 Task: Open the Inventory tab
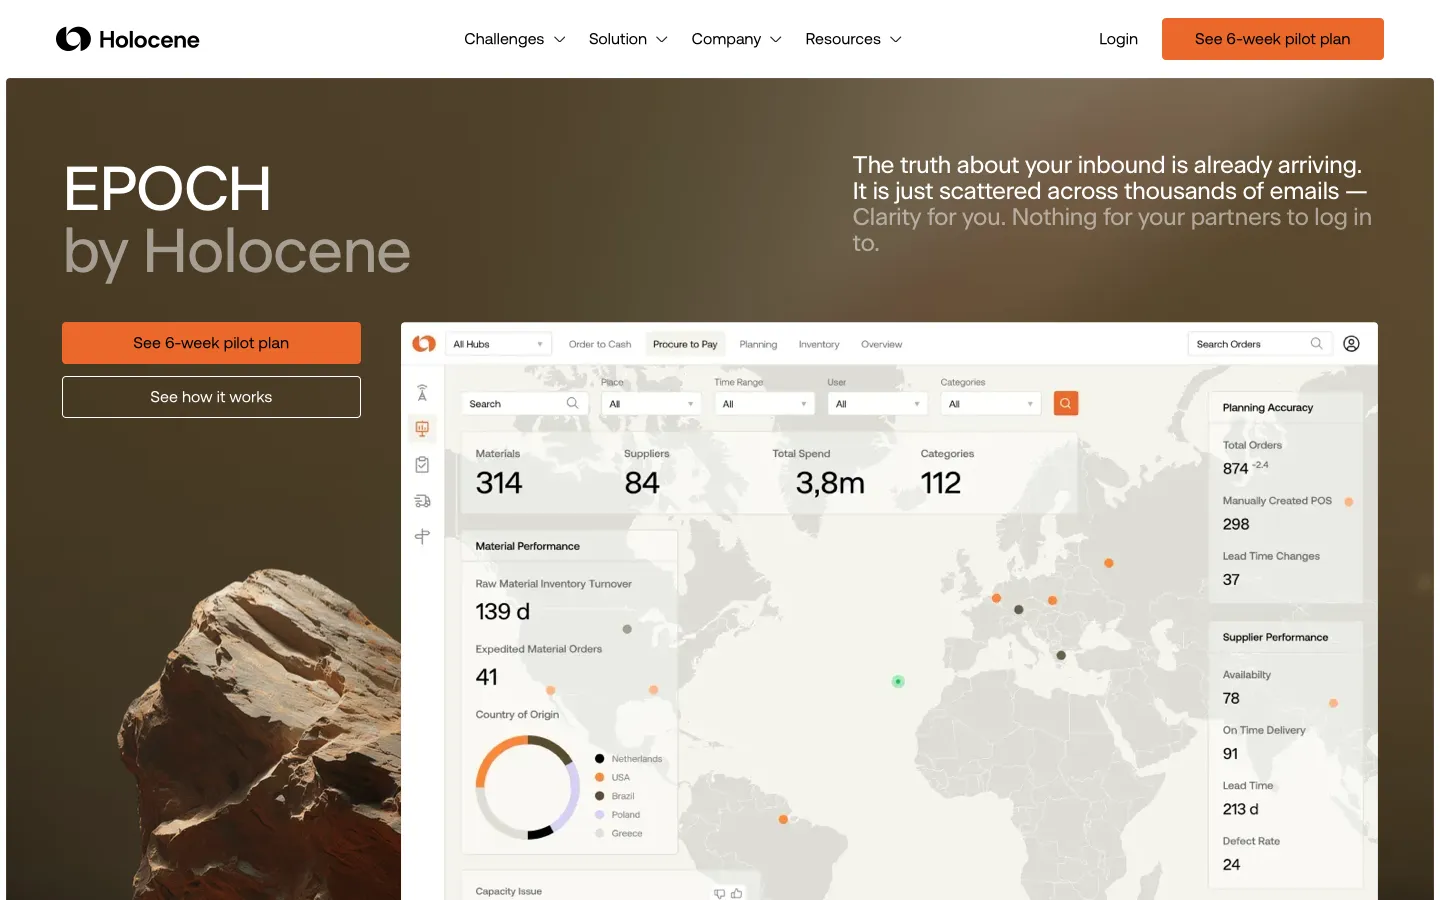tap(819, 344)
